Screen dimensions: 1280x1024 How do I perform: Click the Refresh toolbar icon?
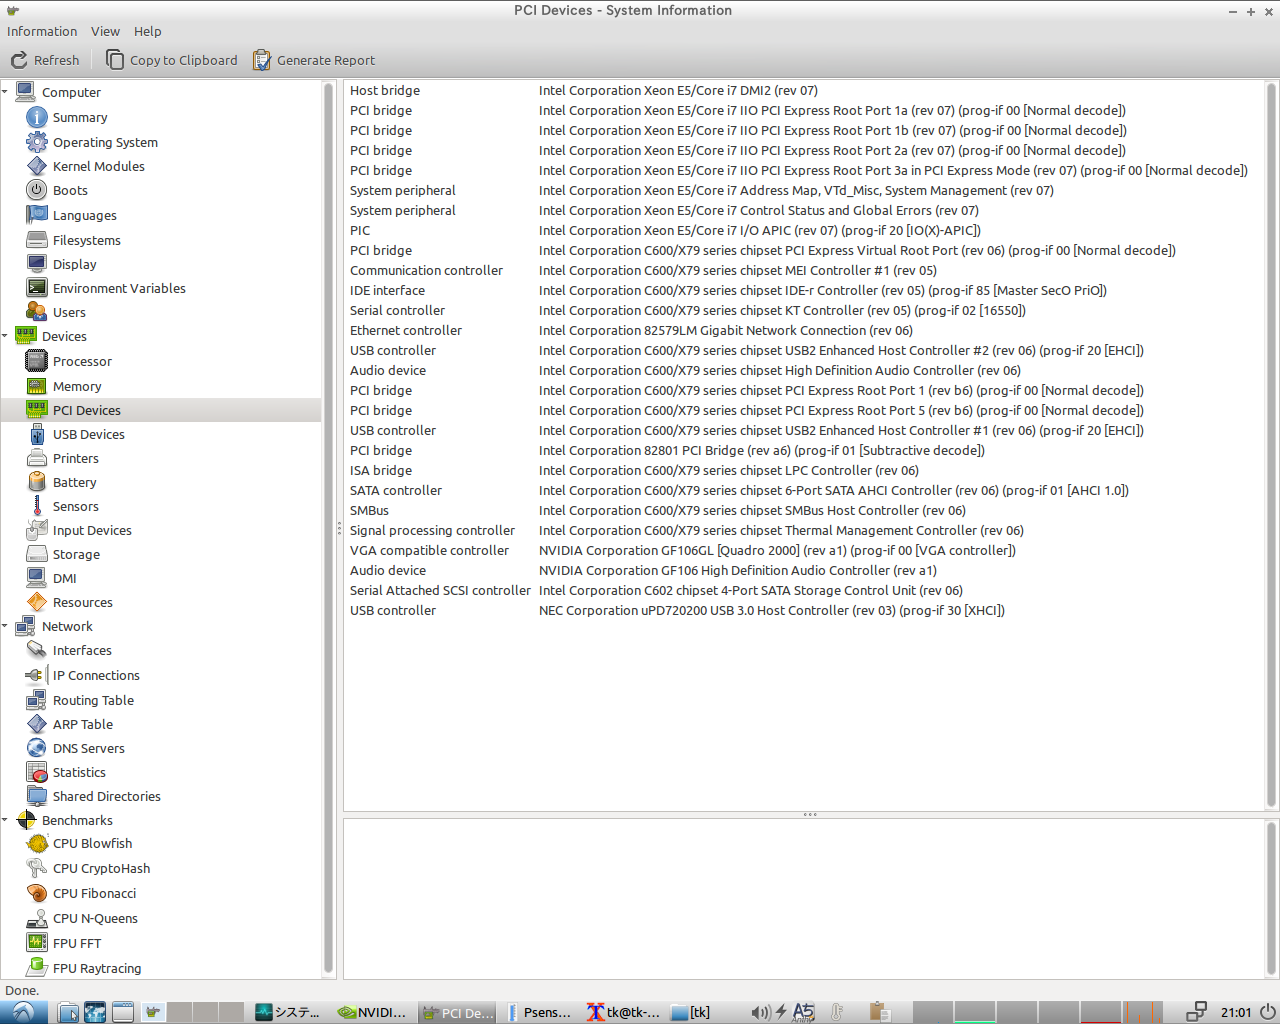(x=19, y=60)
